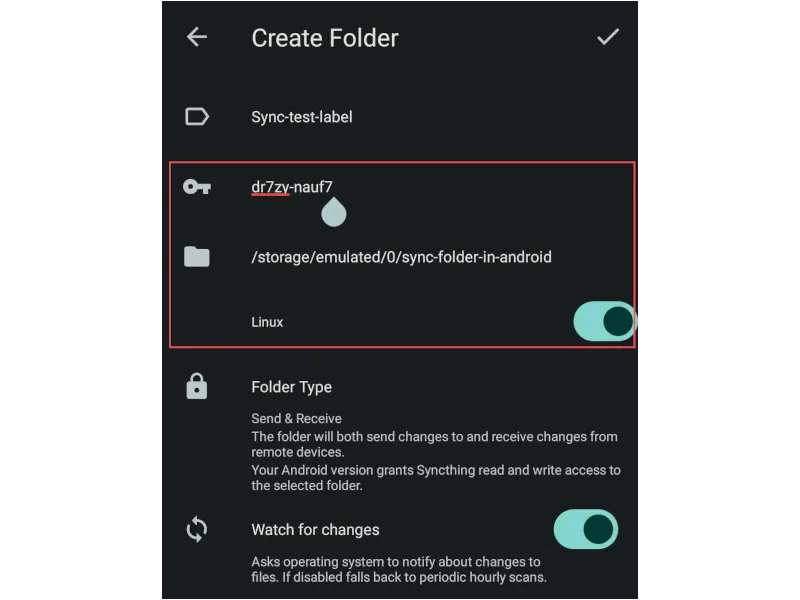Toggle sharing with the Linux device

coord(605,321)
